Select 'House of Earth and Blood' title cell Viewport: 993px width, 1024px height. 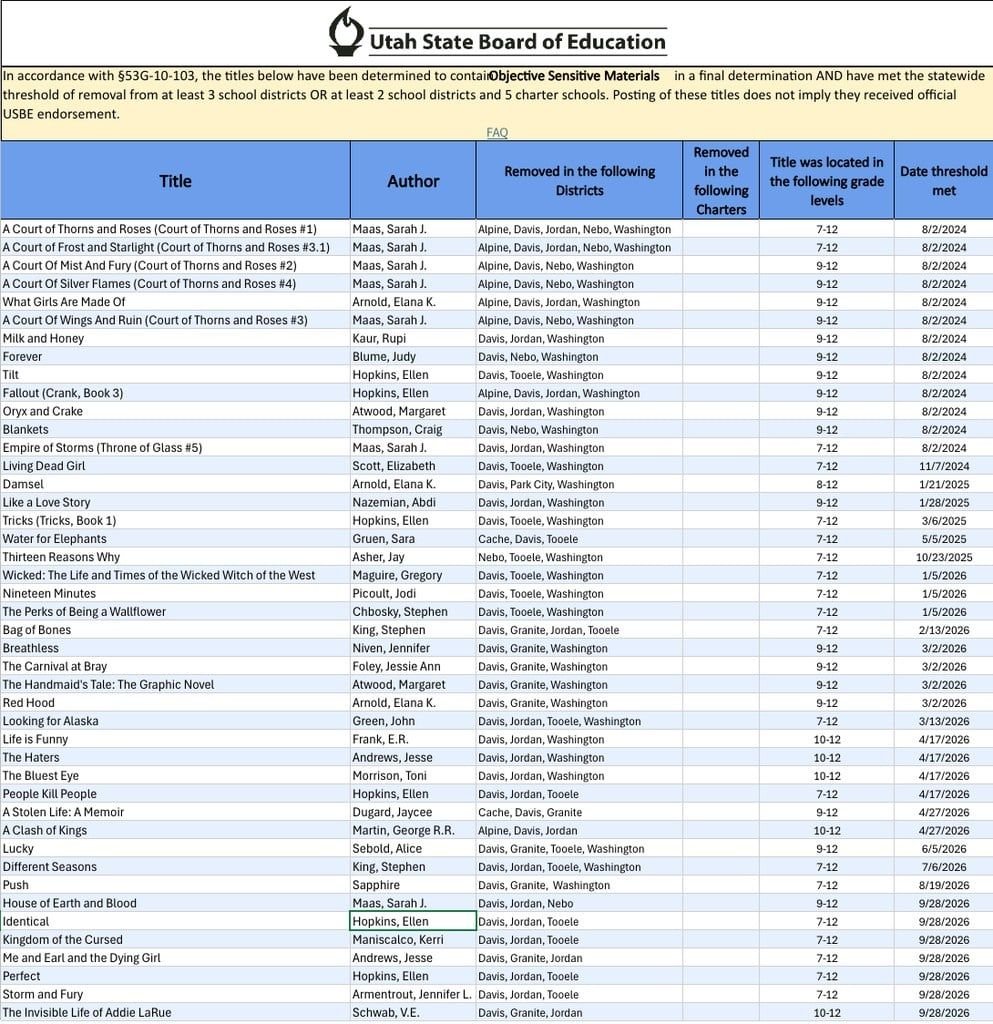175,904
